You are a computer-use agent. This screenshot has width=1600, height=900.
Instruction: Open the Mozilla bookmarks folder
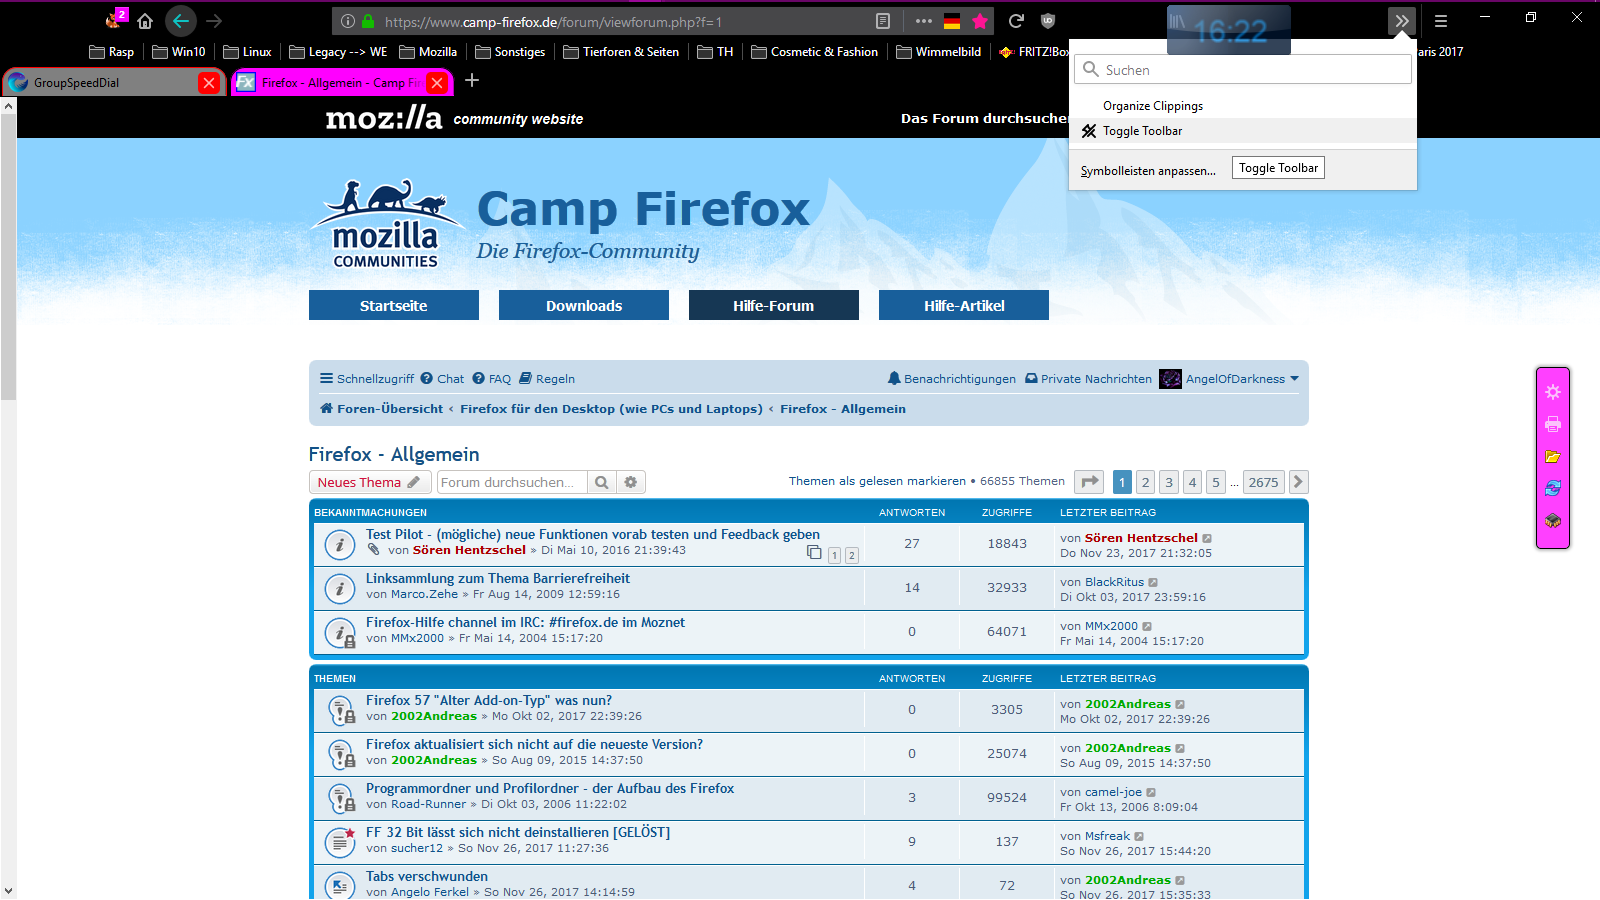428,52
